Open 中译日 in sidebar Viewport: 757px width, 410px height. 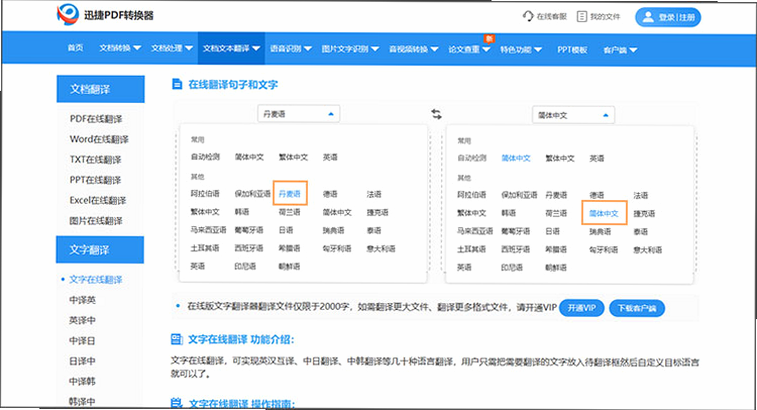(x=83, y=340)
